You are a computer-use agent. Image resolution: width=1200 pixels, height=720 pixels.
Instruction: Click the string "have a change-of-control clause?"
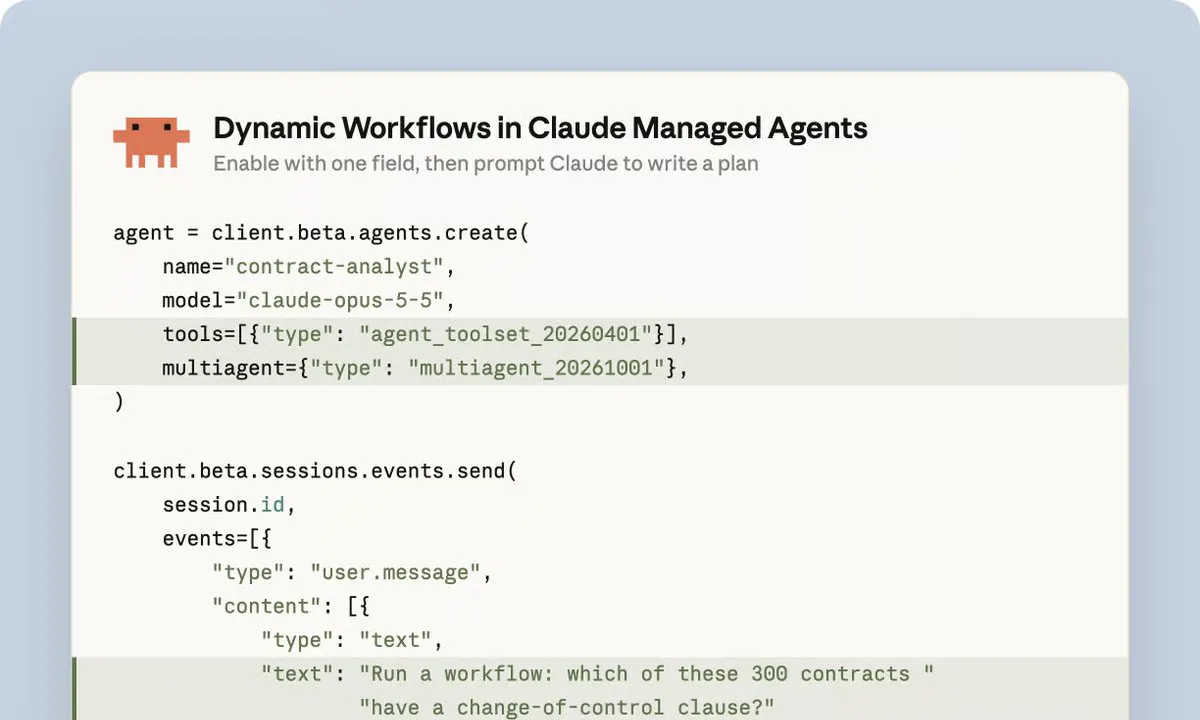(567, 708)
